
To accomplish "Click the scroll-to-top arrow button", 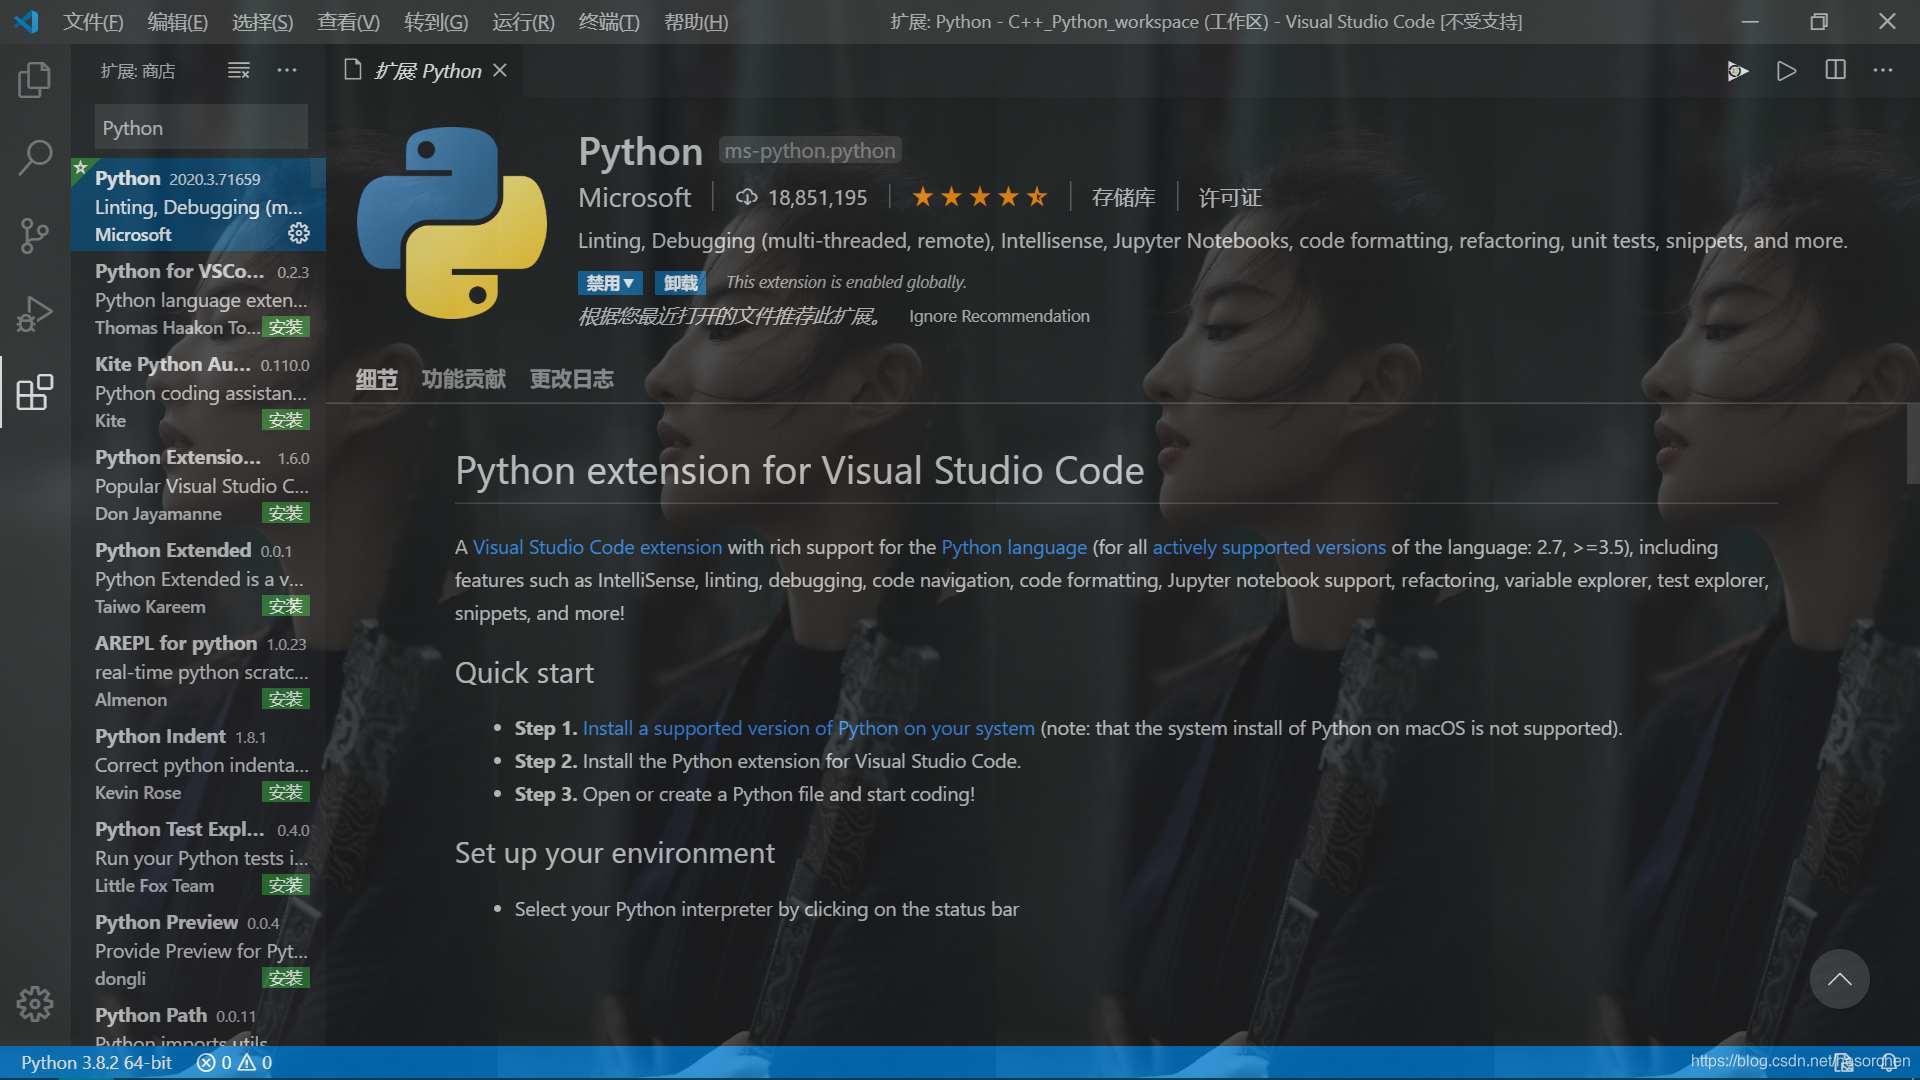I will 1840,979.
